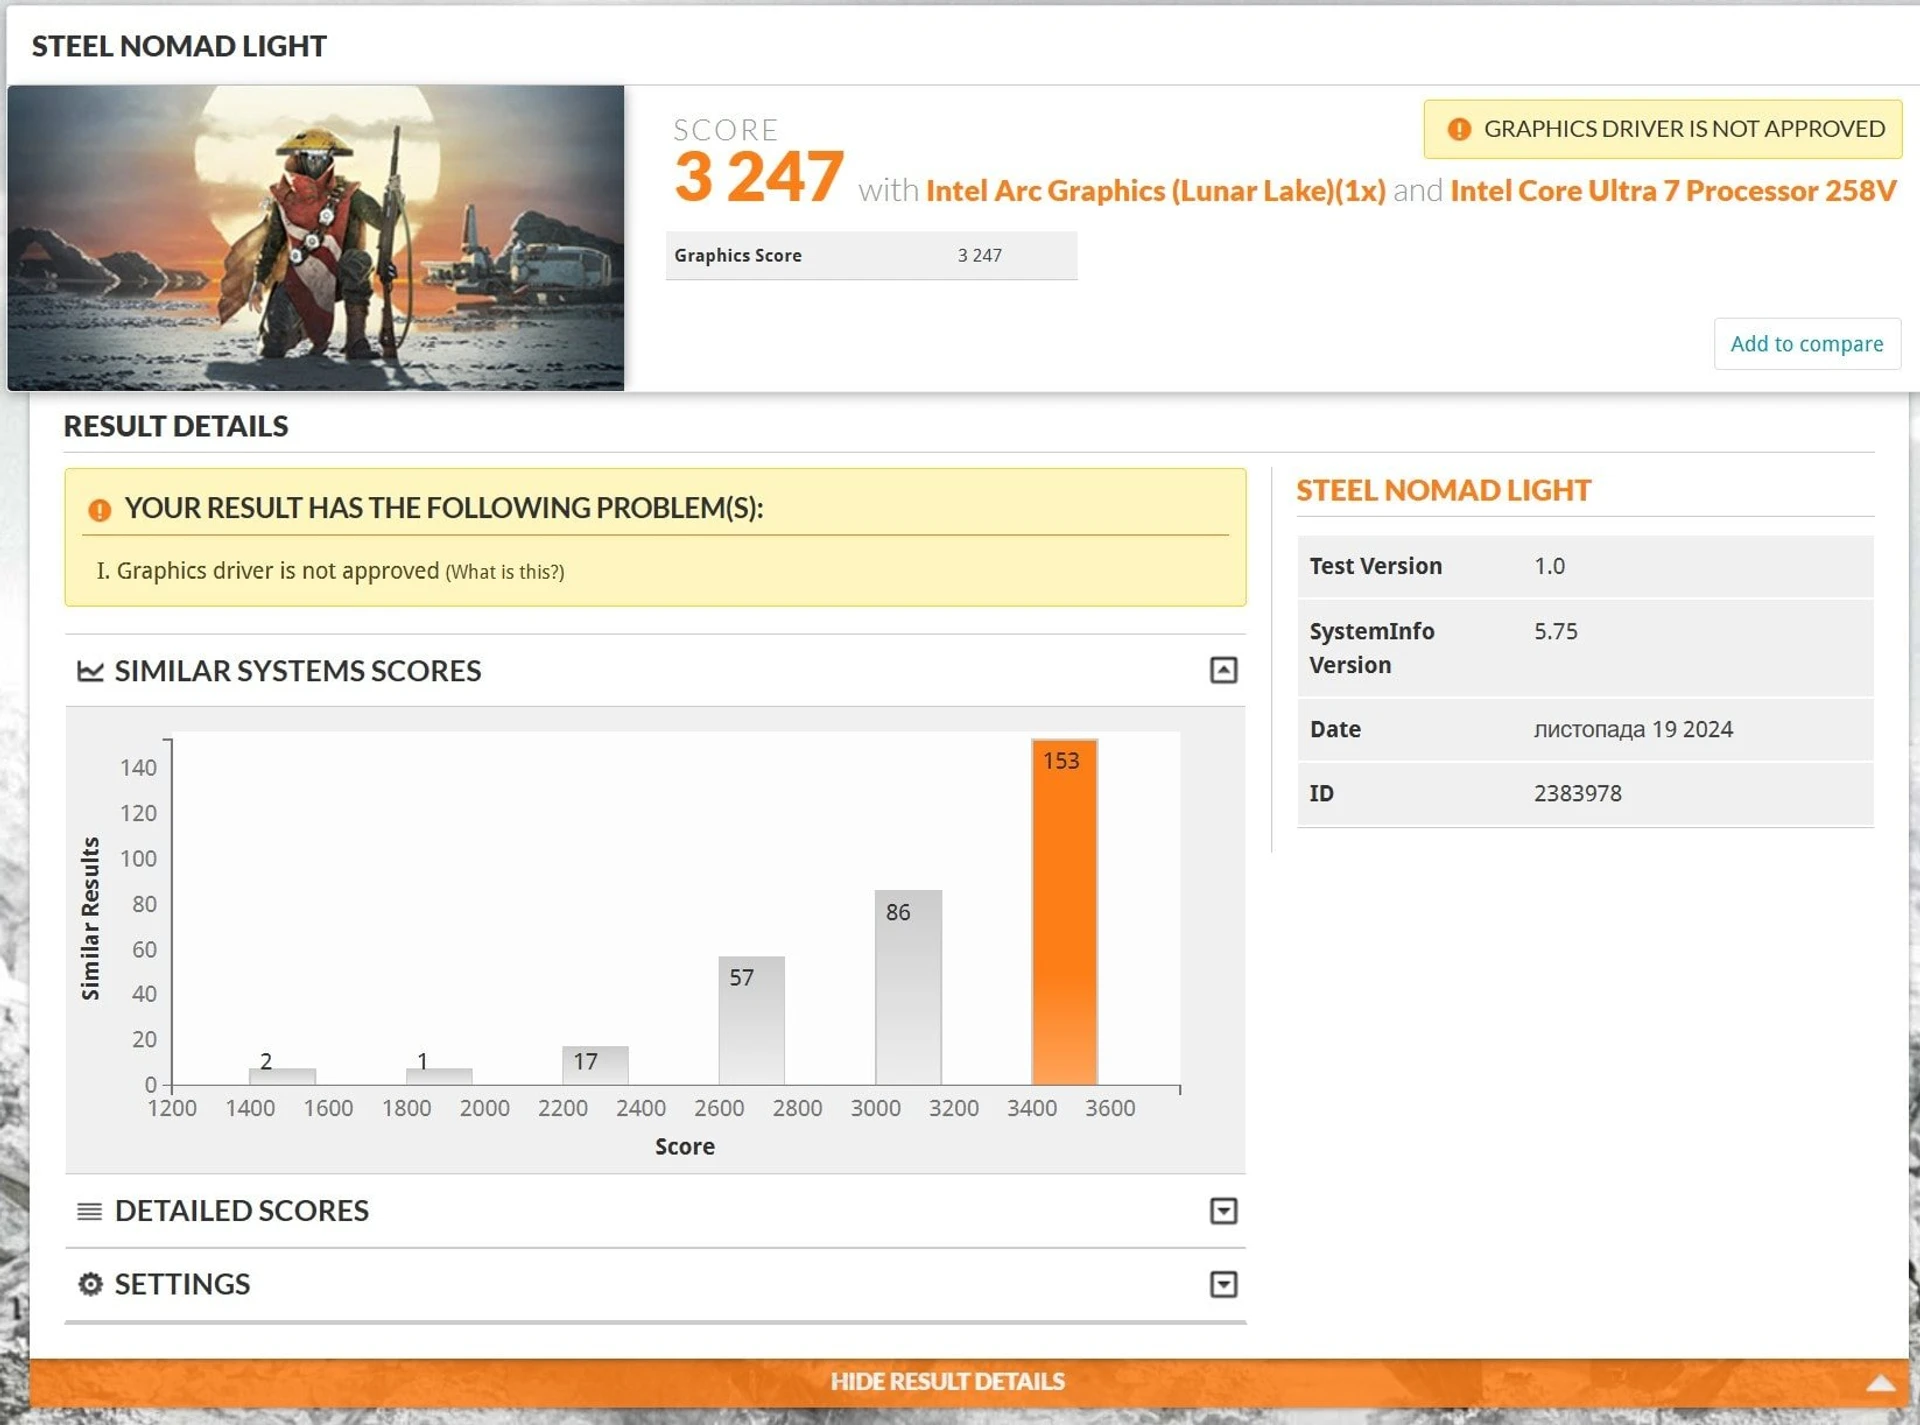Click the gear icon next to Settings
The image size is (1920, 1425).
click(90, 1284)
